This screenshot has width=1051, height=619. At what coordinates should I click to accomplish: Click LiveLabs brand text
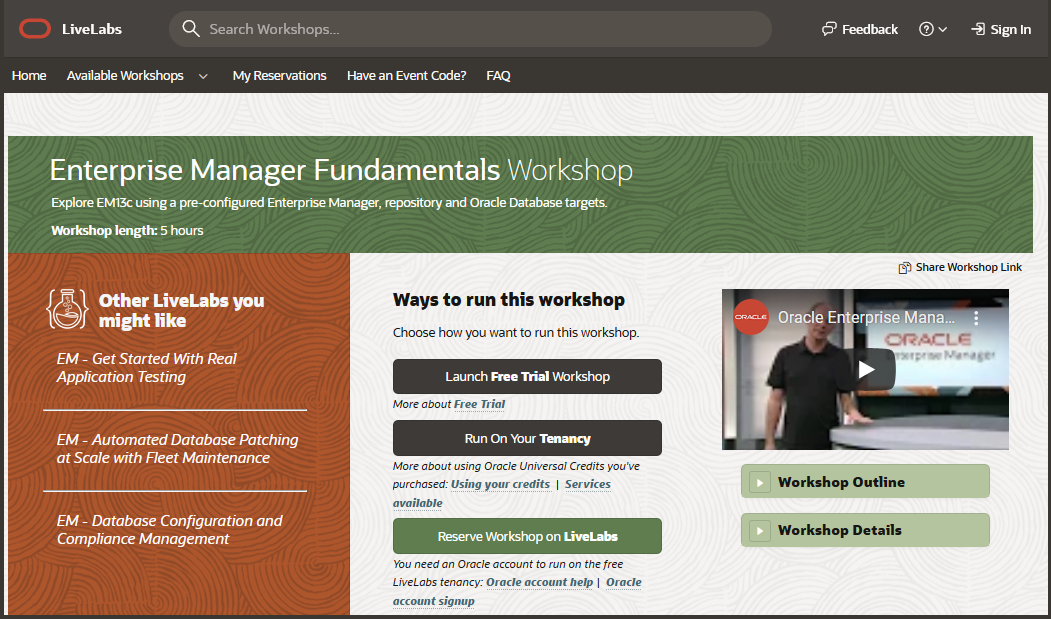pyautogui.click(x=92, y=29)
